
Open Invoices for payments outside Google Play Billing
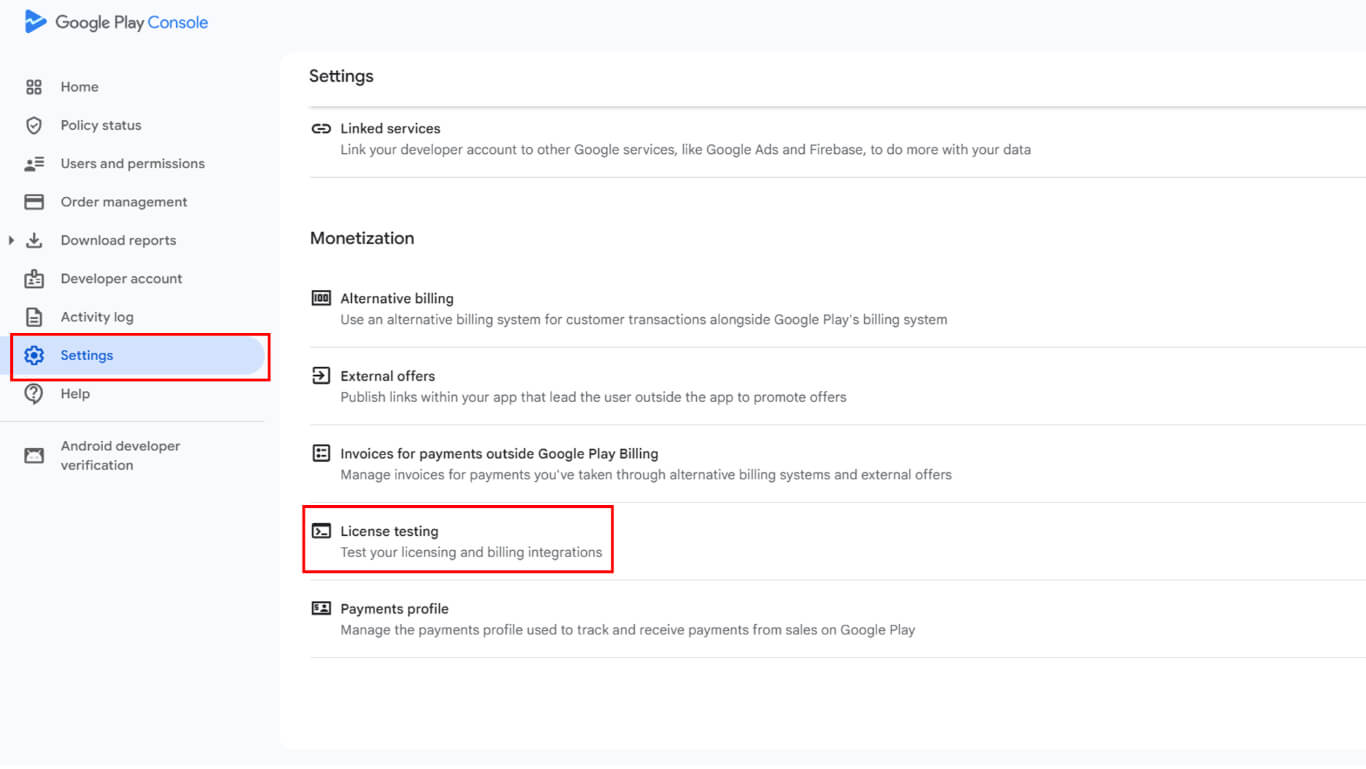[499, 454]
